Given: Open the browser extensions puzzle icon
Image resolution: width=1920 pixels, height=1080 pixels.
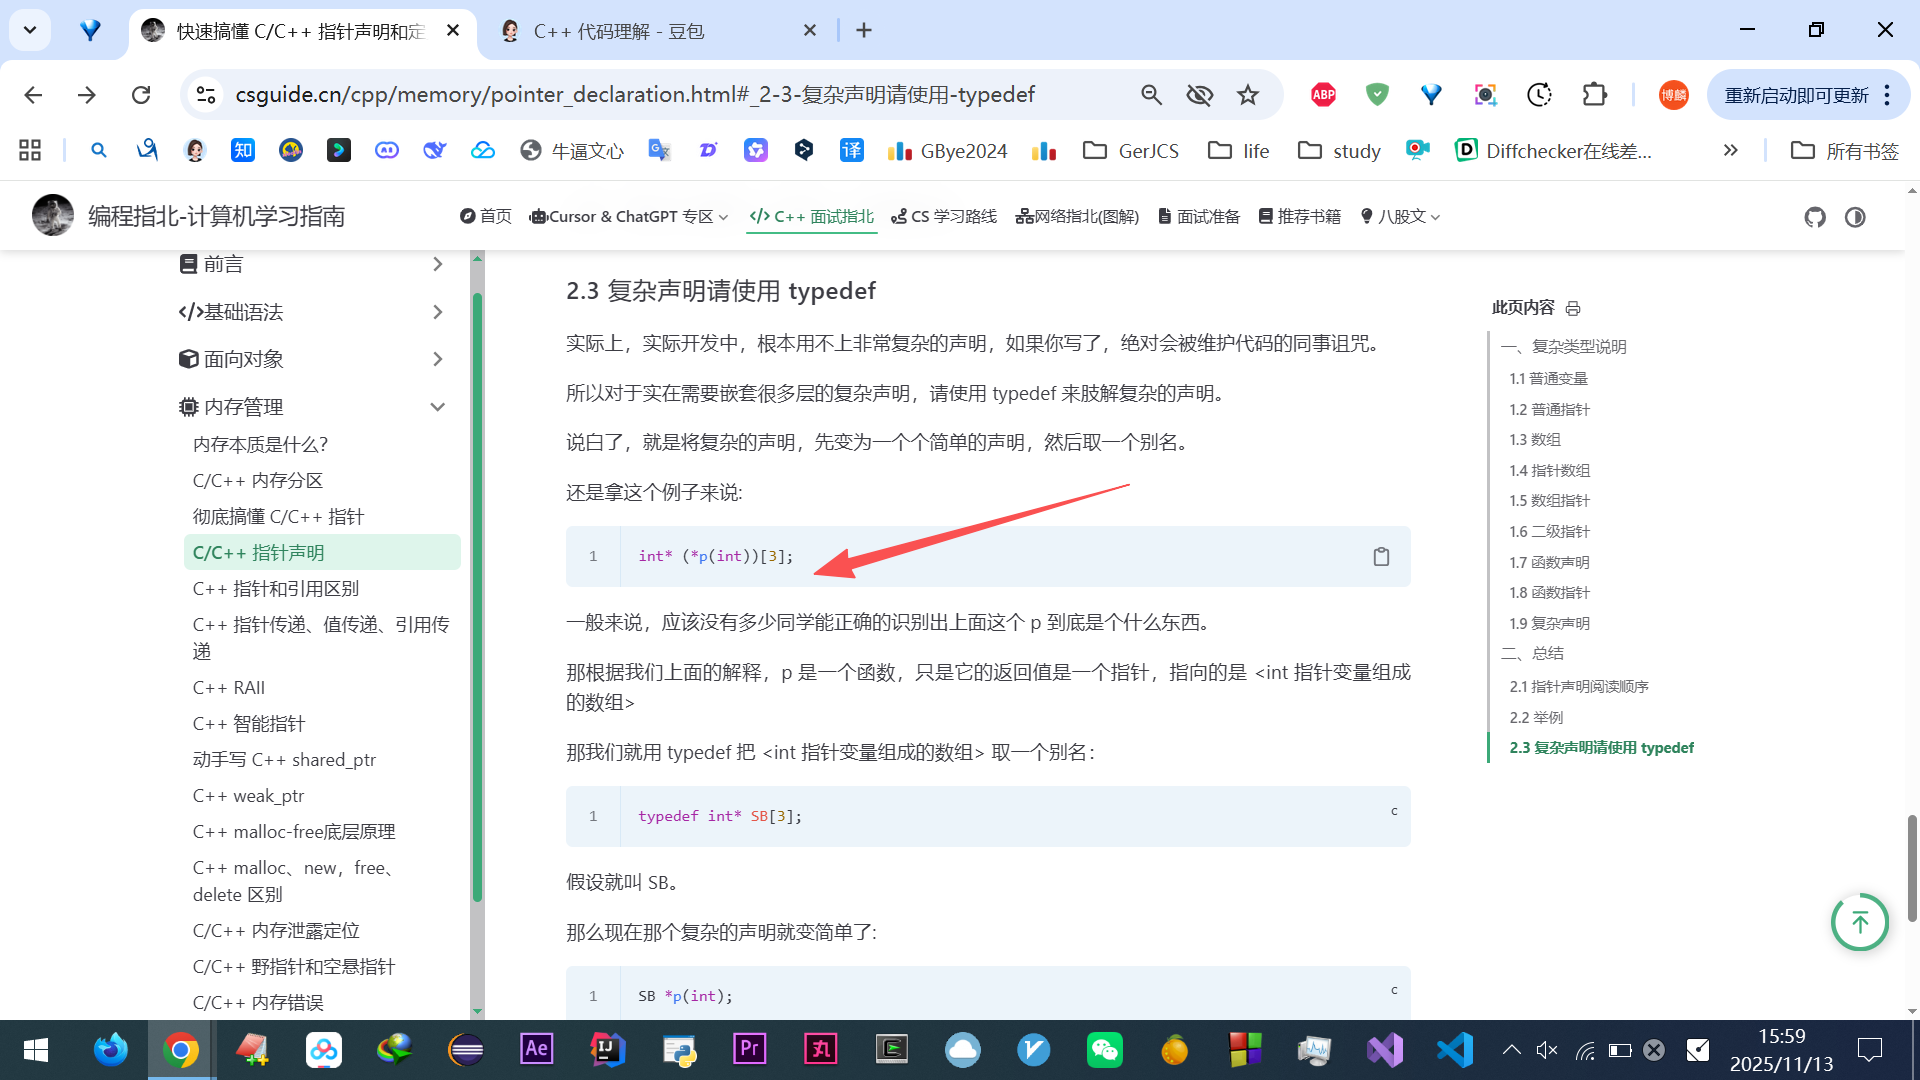Looking at the screenshot, I should [1594, 95].
